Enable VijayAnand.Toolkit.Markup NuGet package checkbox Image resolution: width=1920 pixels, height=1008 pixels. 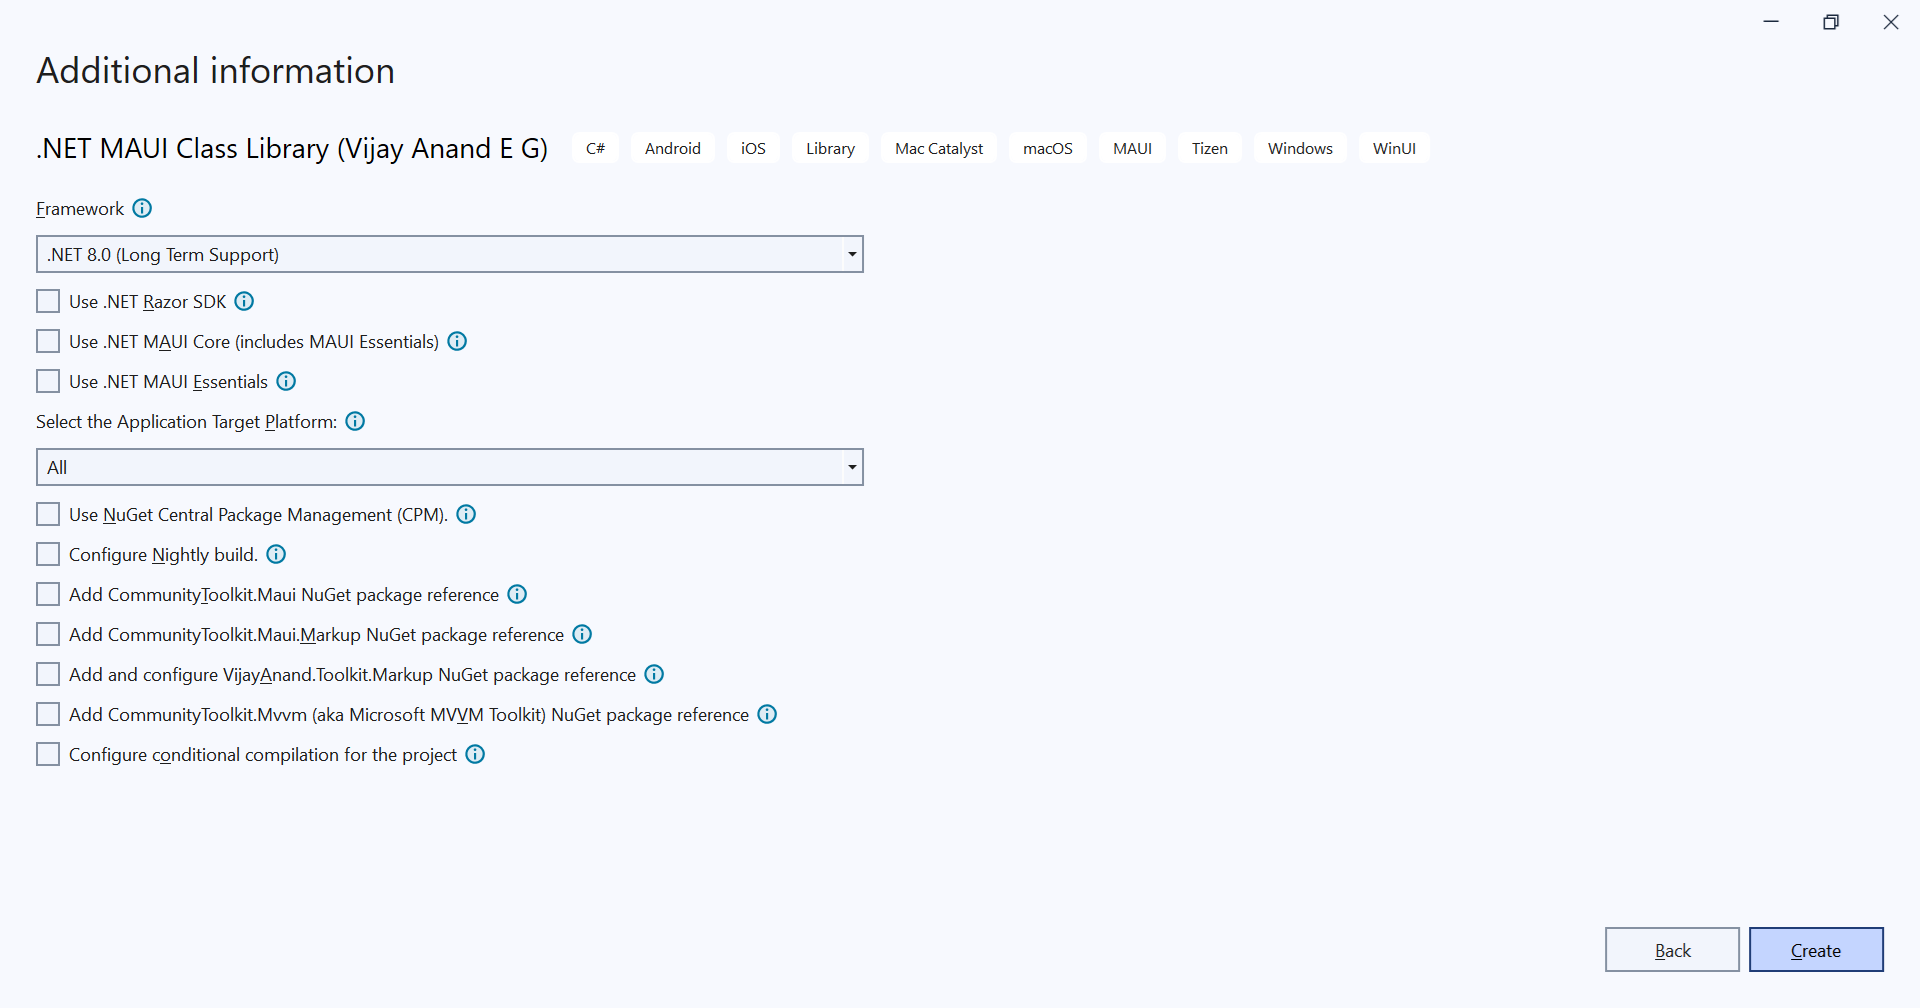coord(48,674)
